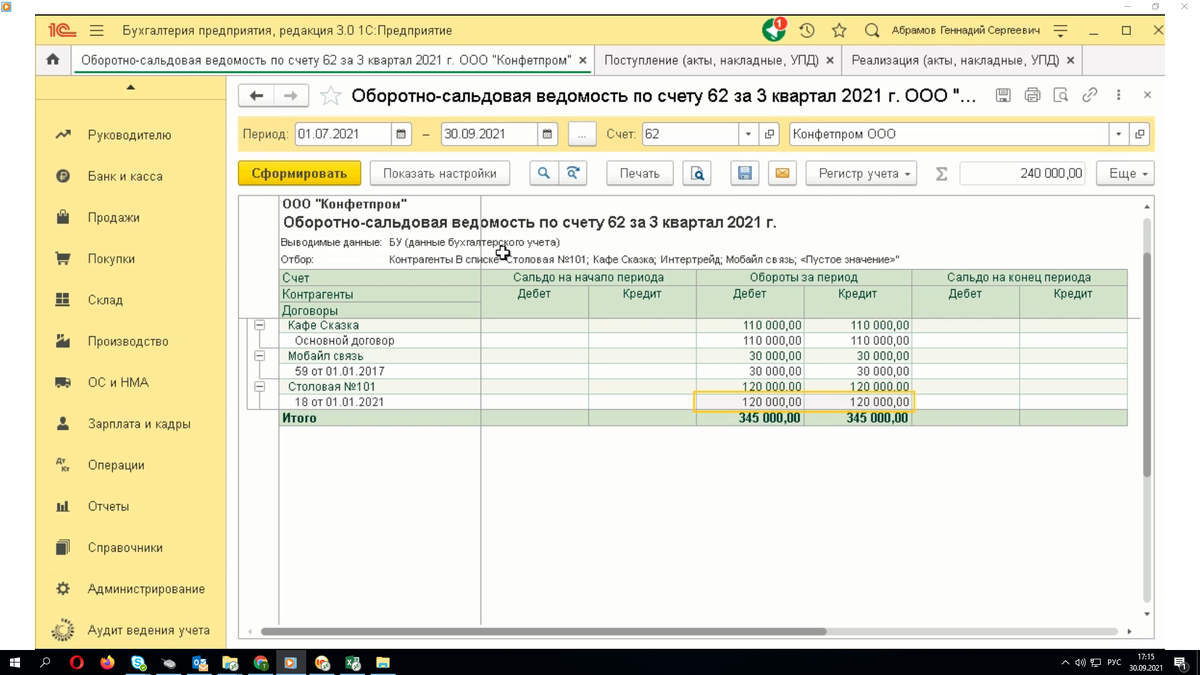Navigate back with the left arrow
This screenshot has width=1200, height=675.
(257, 95)
